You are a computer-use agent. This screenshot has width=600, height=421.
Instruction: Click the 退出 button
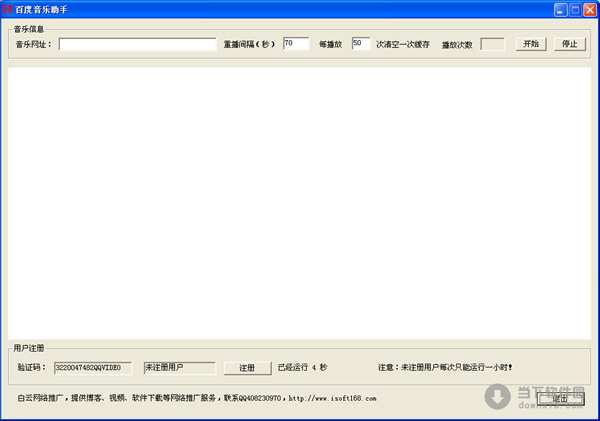[x=560, y=399]
